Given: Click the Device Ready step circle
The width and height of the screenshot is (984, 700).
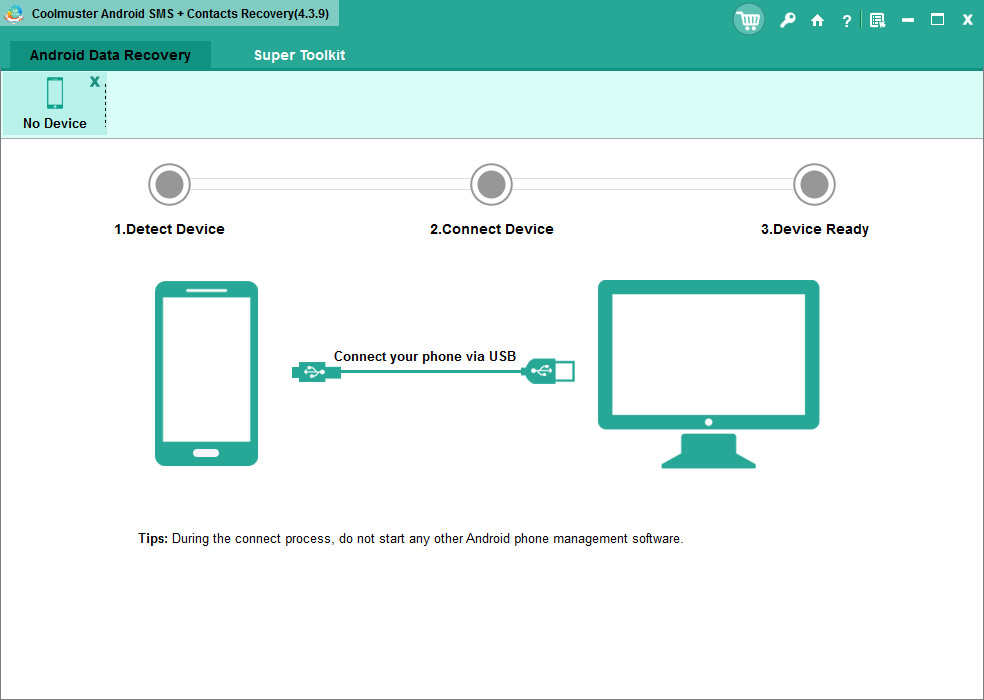Looking at the screenshot, I should click(815, 185).
